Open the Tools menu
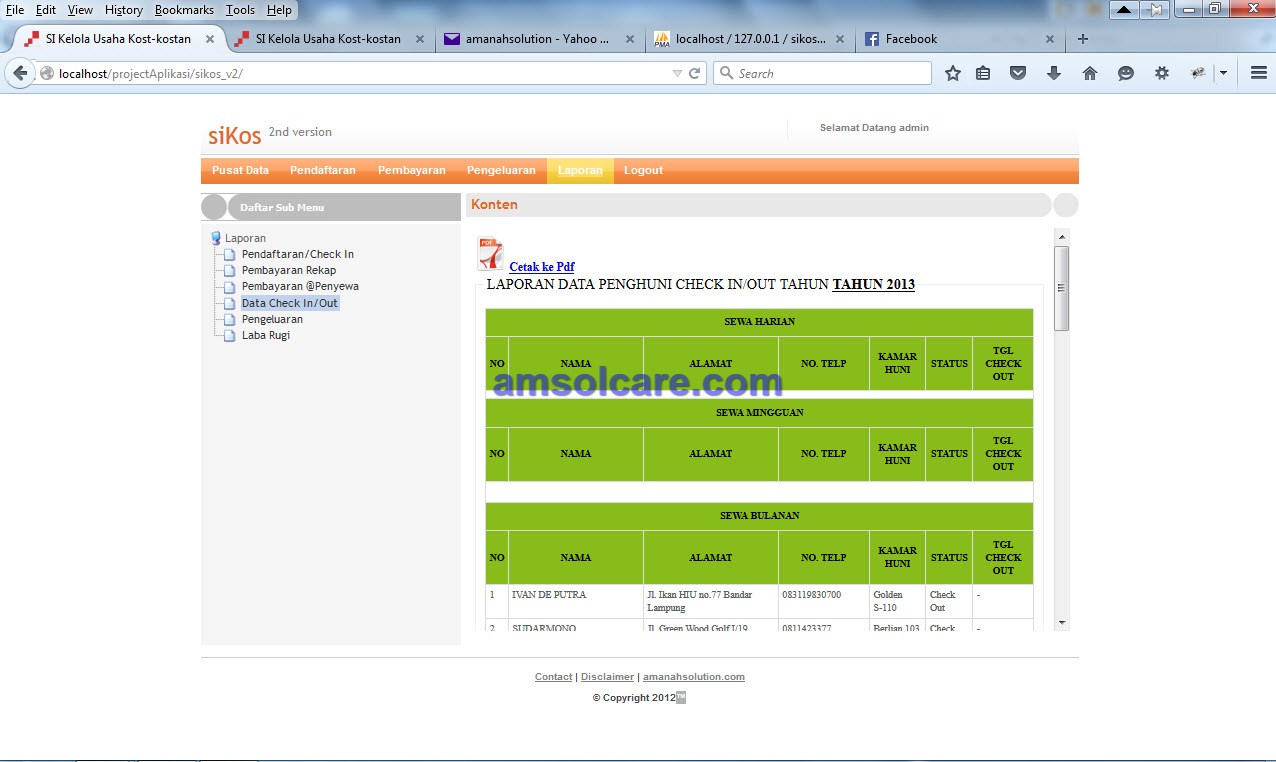1276x762 pixels. pyautogui.click(x=240, y=10)
